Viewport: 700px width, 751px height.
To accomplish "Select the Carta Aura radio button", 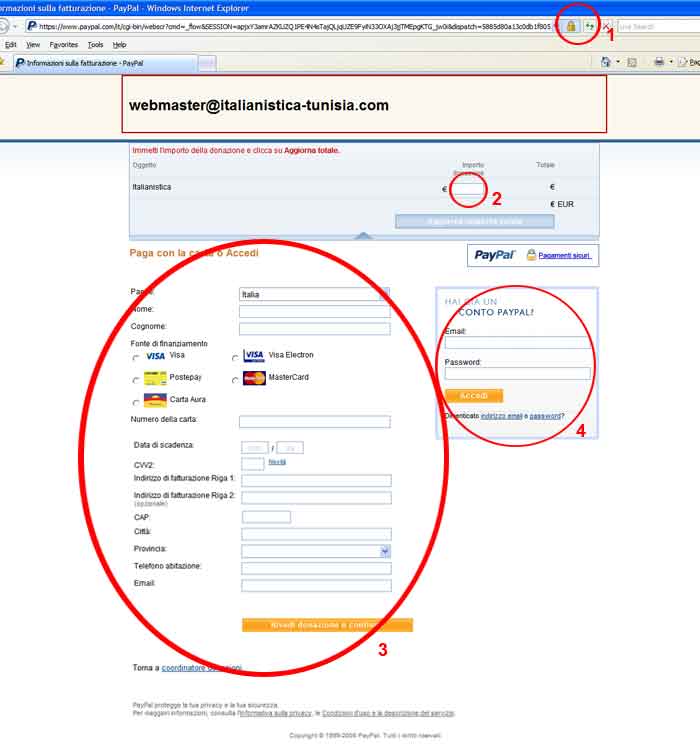I will point(136,402).
